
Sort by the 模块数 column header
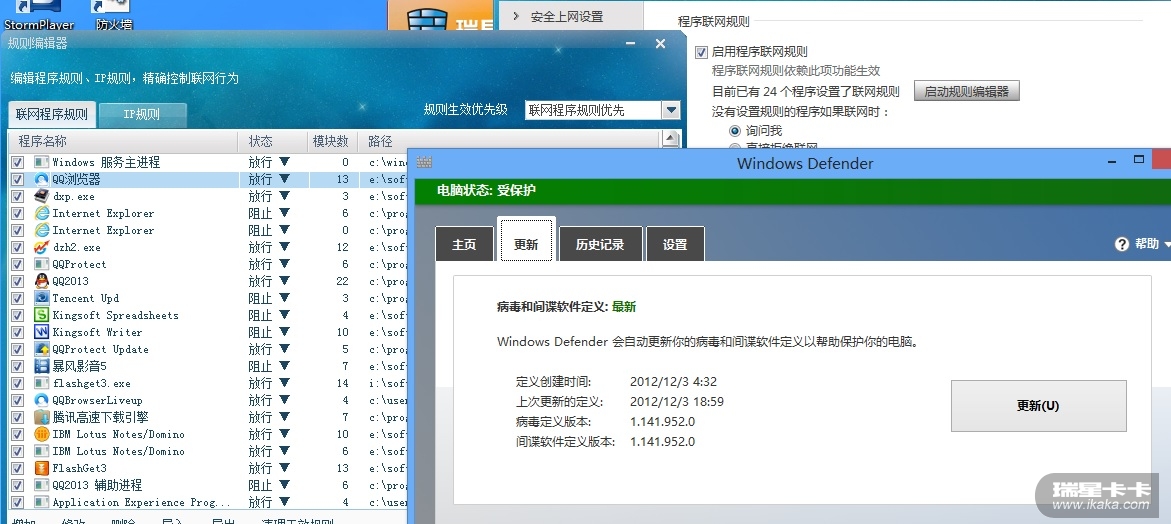click(333, 141)
